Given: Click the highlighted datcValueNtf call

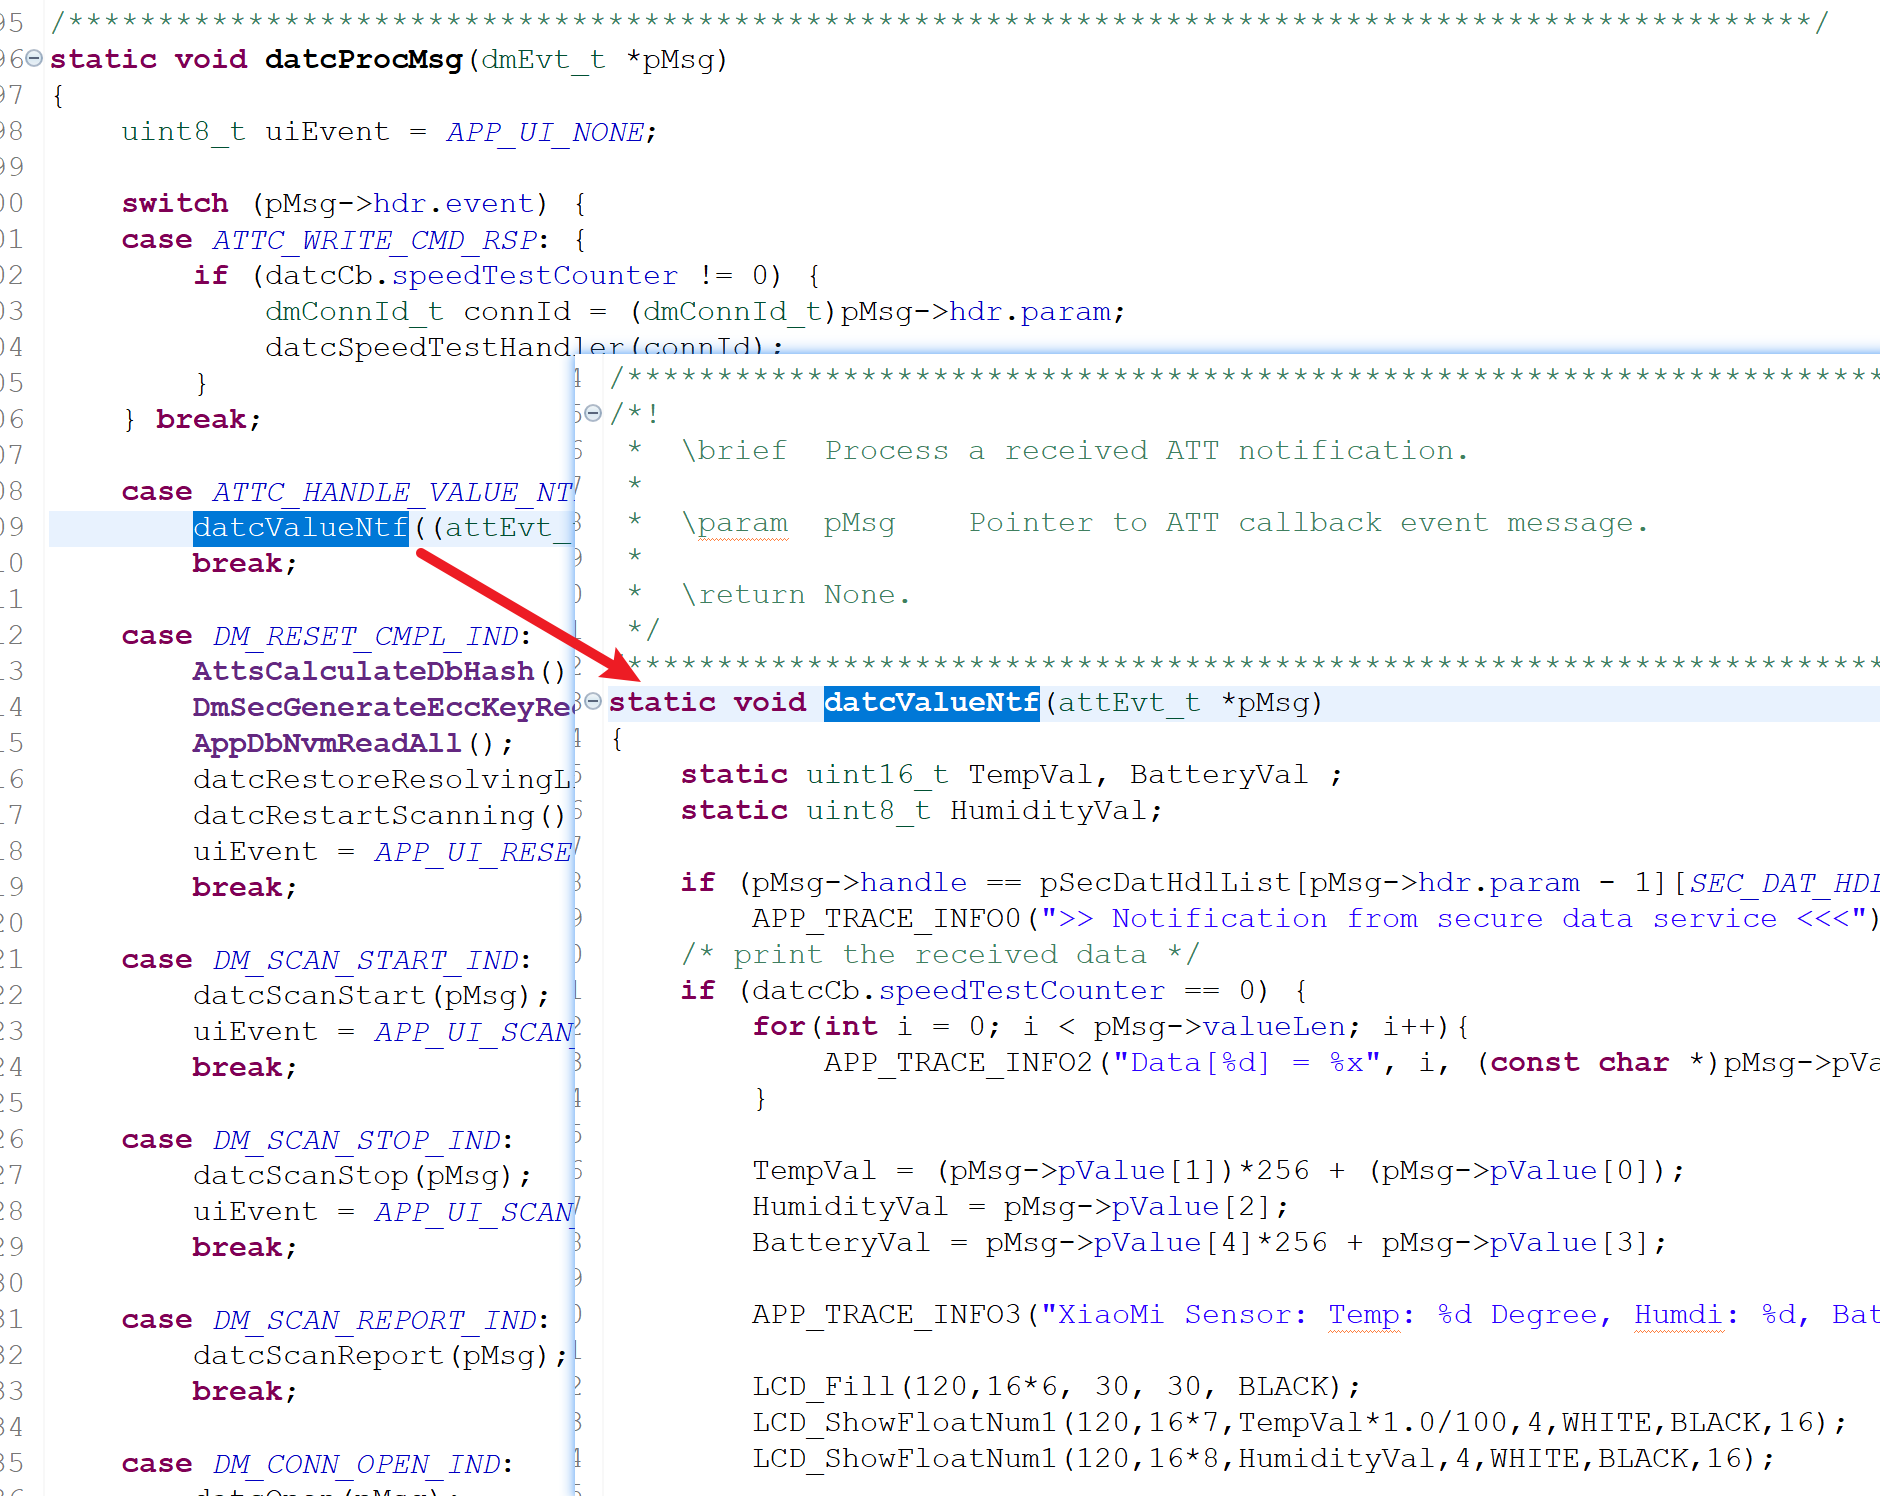Looking at the screenshot, I should (x=300, y=528).
